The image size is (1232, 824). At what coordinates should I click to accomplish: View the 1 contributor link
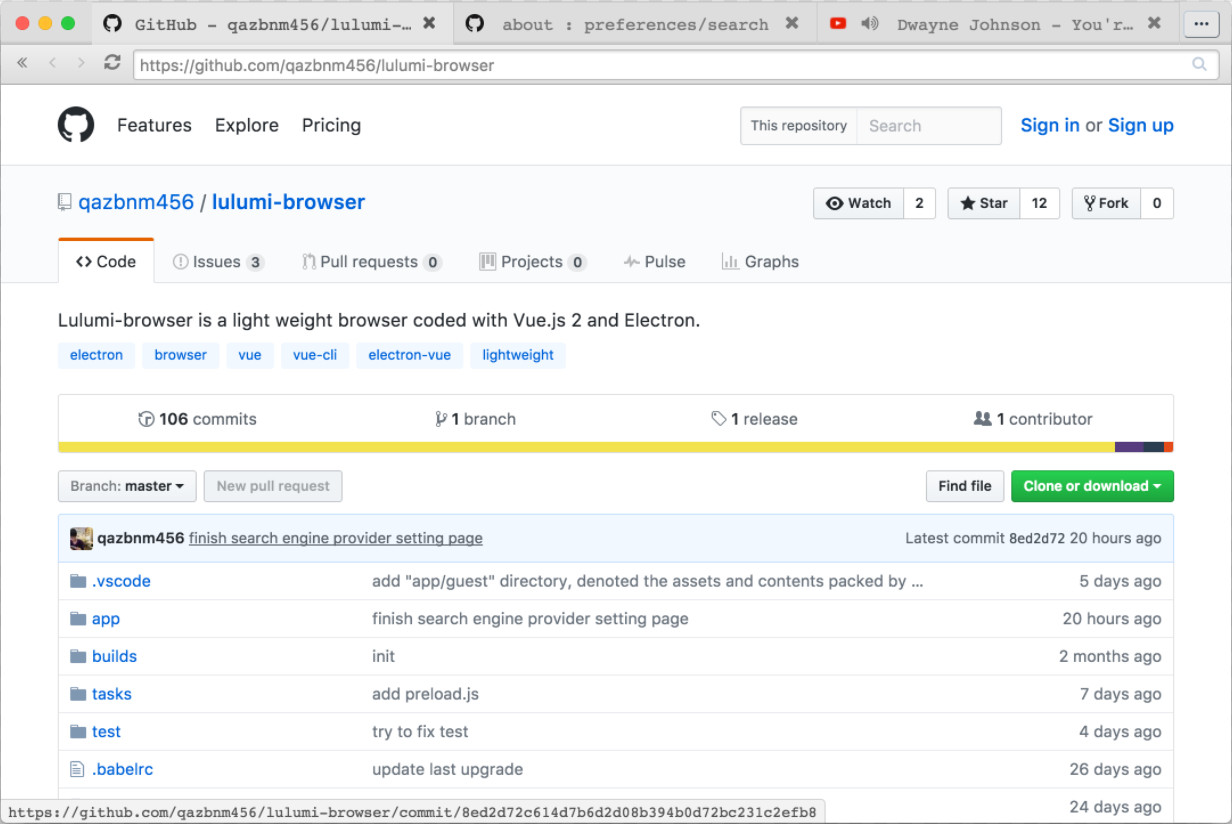[1033, 419]
